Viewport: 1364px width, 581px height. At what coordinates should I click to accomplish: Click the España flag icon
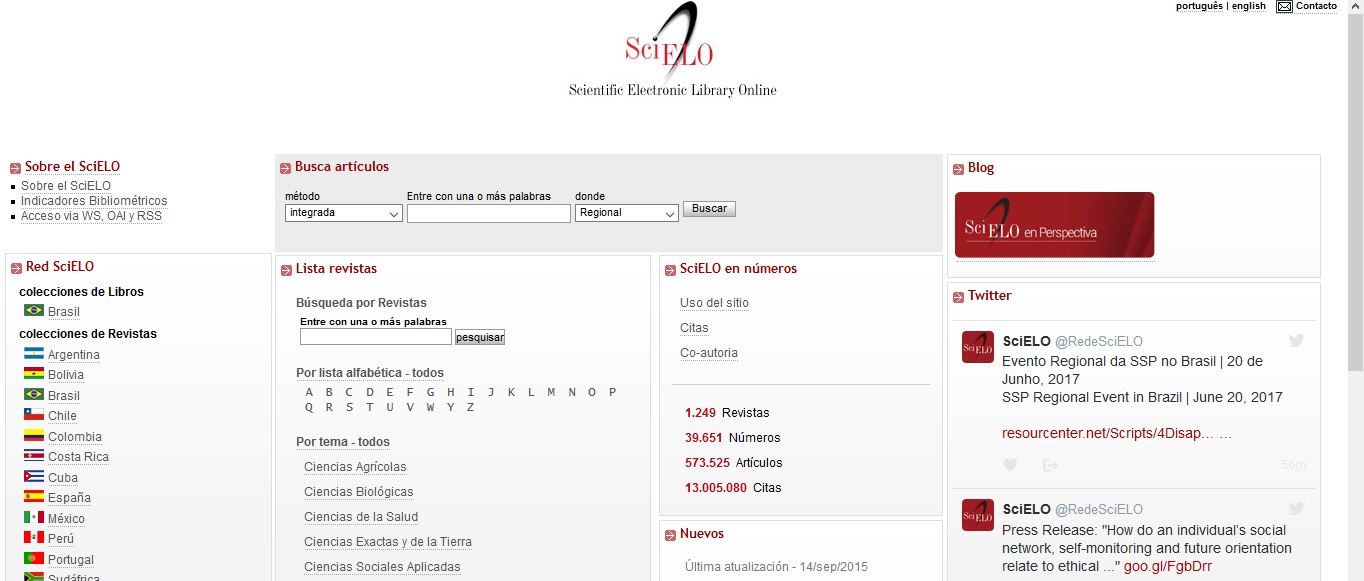click(34, 497)
